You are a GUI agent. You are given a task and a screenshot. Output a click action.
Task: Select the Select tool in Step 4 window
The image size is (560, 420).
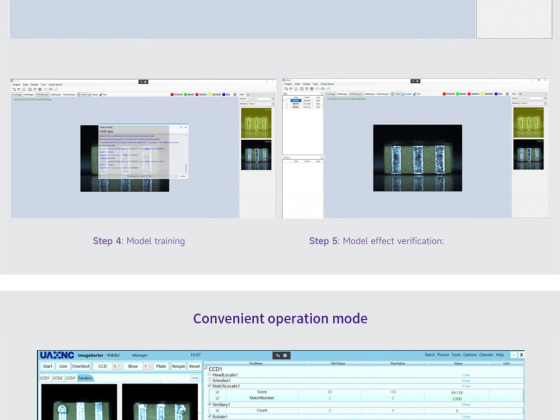(82, 95)
